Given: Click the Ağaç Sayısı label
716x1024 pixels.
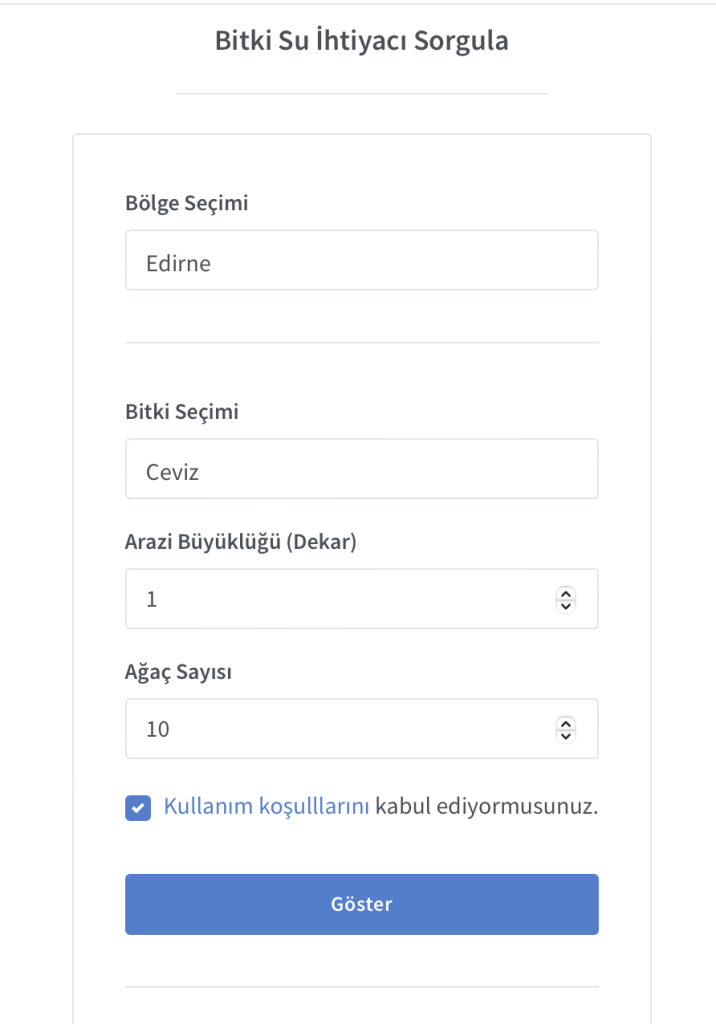Looking at the screenshot, I should 178,671.
